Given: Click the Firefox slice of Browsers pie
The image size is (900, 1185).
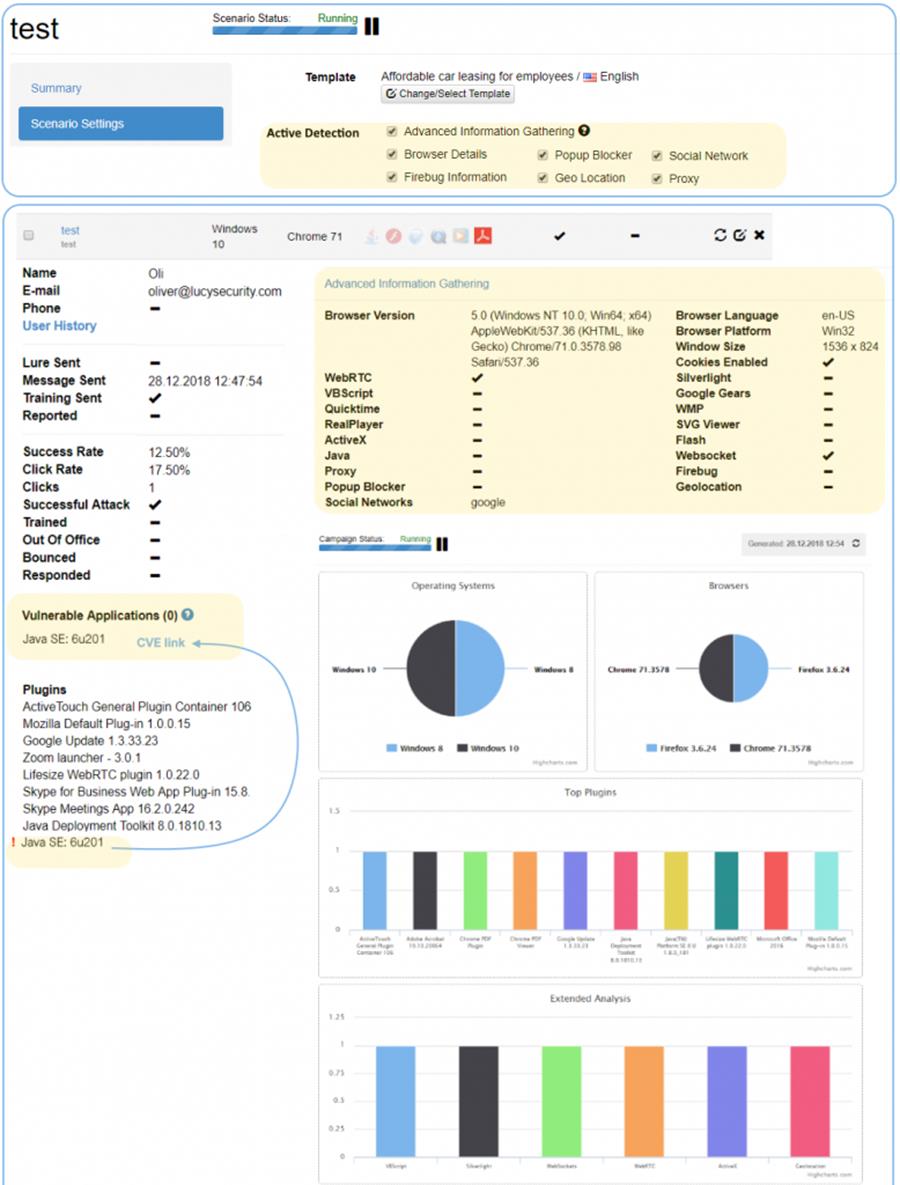Looking at the screenshot, I should pos(750,669).
